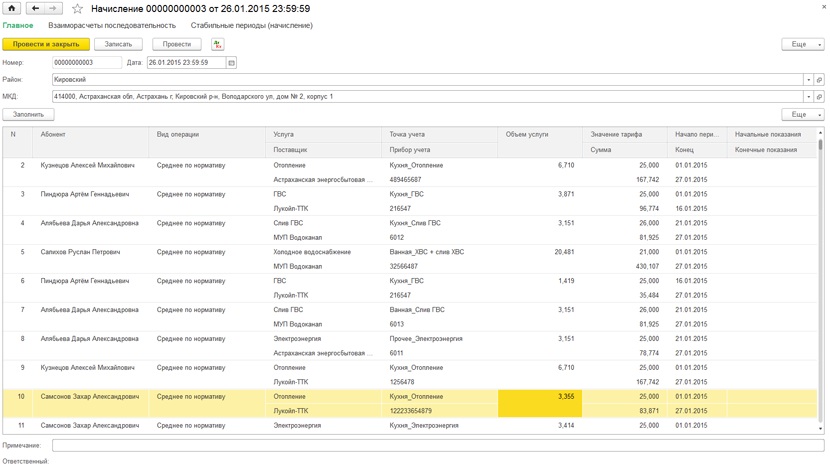Click the Заполнить button
Image resolution: width=830 pixels, height=470 pixels.
point(28,114)
